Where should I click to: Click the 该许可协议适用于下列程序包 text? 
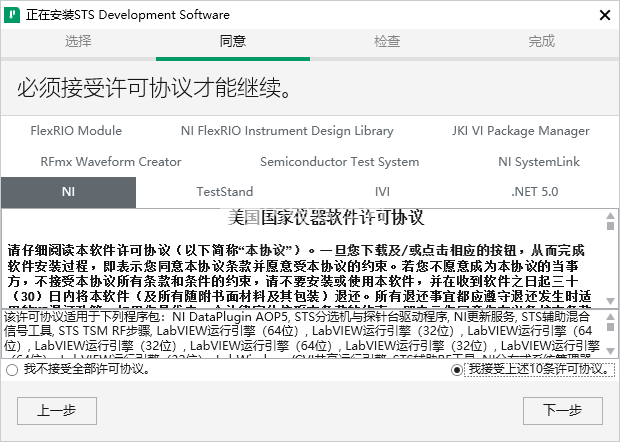point(83,317)
